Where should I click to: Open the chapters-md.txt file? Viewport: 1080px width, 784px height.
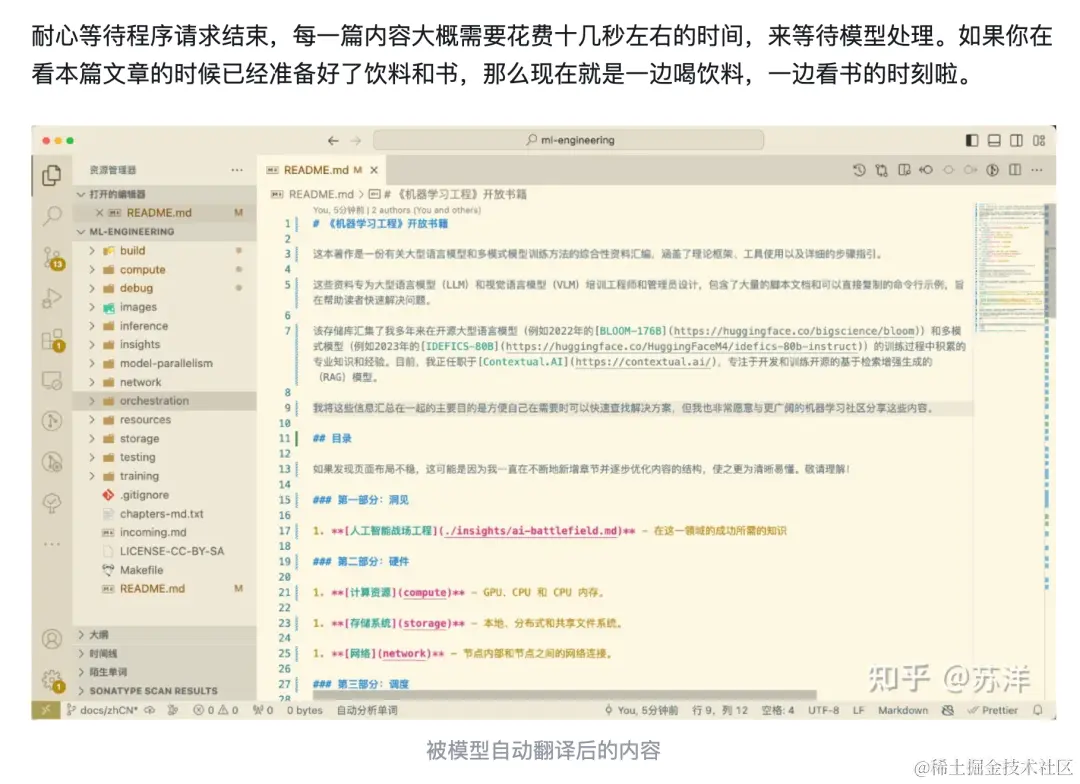[x=165, y=514]
